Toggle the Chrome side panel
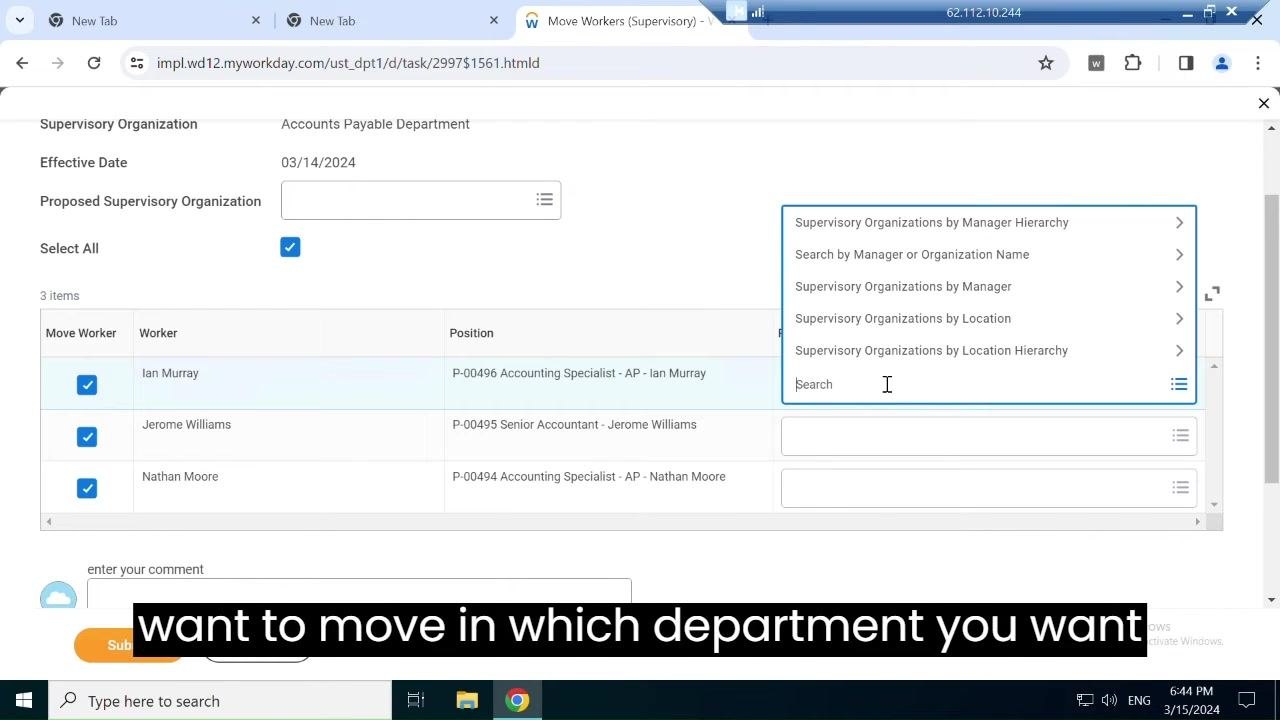The height and width of the screenshot is (720, 1280). click(1186, 63)
